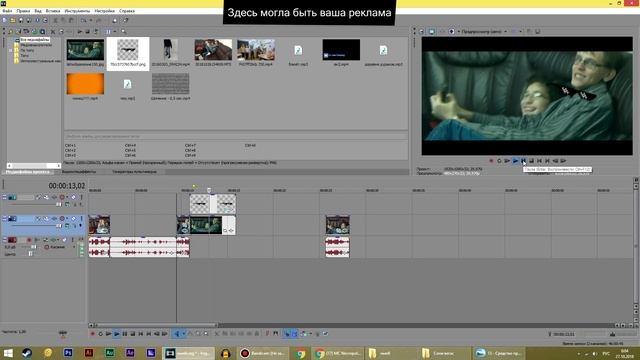
Task: Click the Undo icon in main toolbar
Action: pyautogui.click(x=83, y=20)
